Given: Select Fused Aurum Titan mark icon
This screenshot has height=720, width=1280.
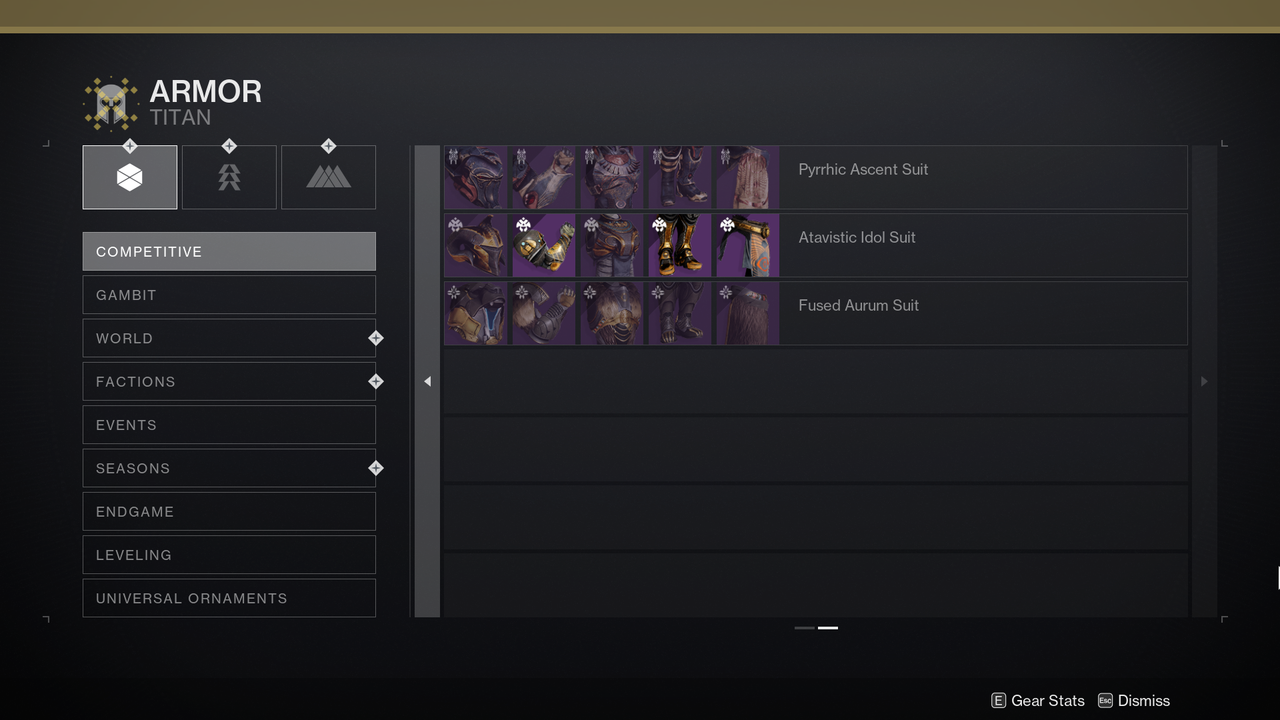Looking at the screenshot, I should pyautogui.click(x=748, y=313).
